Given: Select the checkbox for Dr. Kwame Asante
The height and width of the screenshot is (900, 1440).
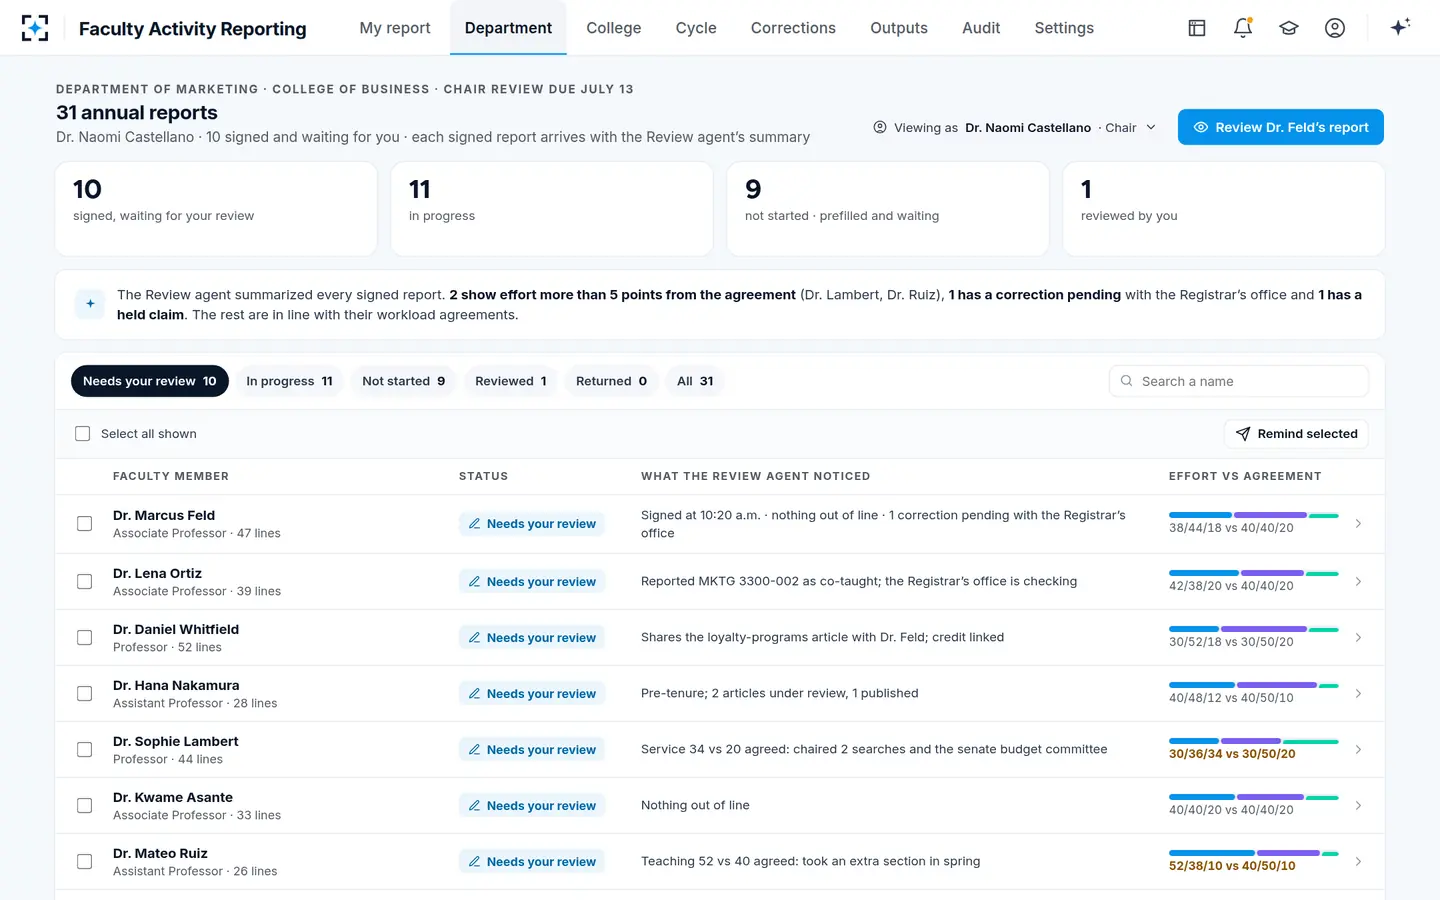Looking at the screenshot, I should pyautogui.click(x=85, y=806).
